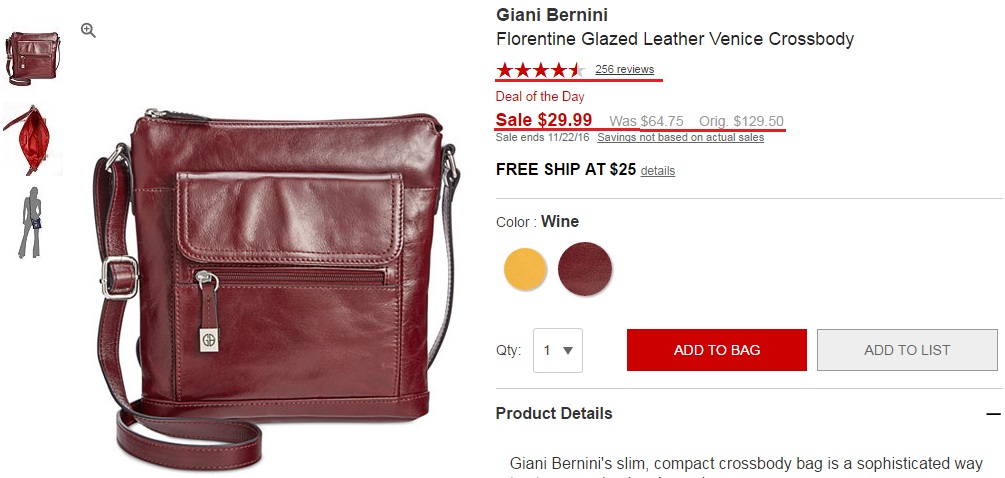Click the star rating icons

(540, 70)
